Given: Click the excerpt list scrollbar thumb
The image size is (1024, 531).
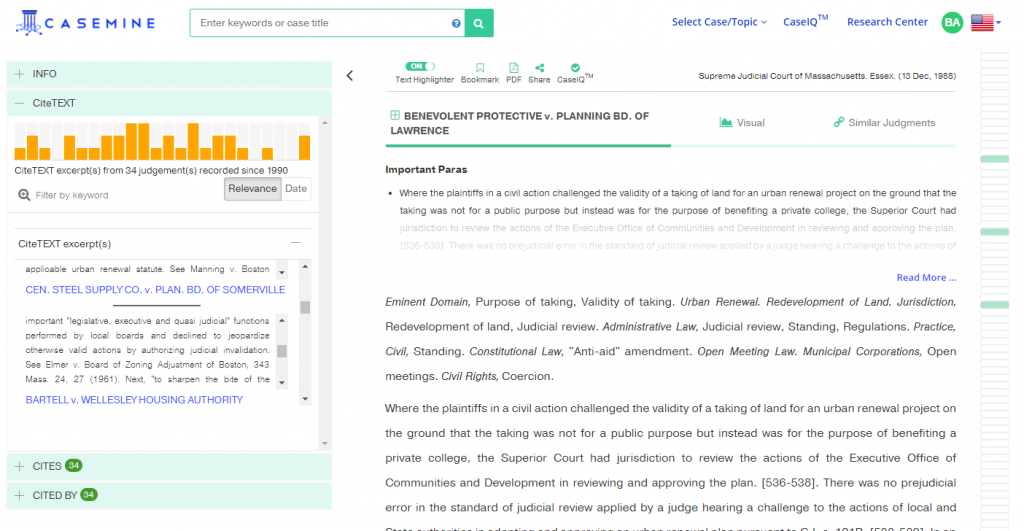Looking at the screenshot, I should 305,307.
